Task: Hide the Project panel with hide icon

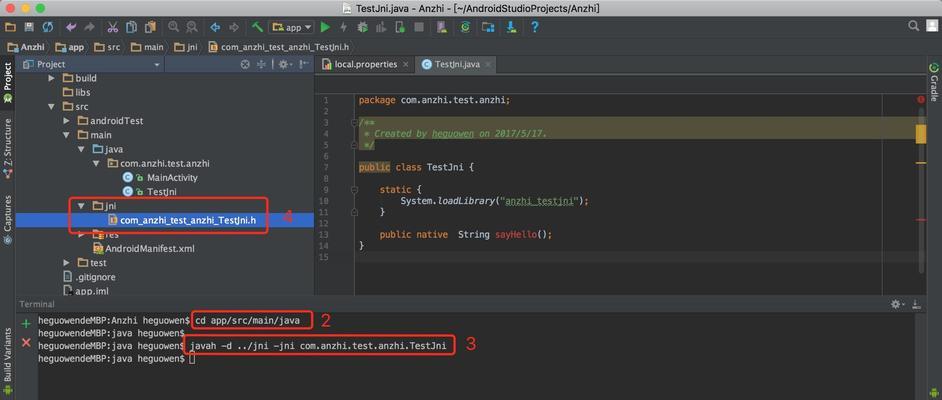Action: point(304,64)
